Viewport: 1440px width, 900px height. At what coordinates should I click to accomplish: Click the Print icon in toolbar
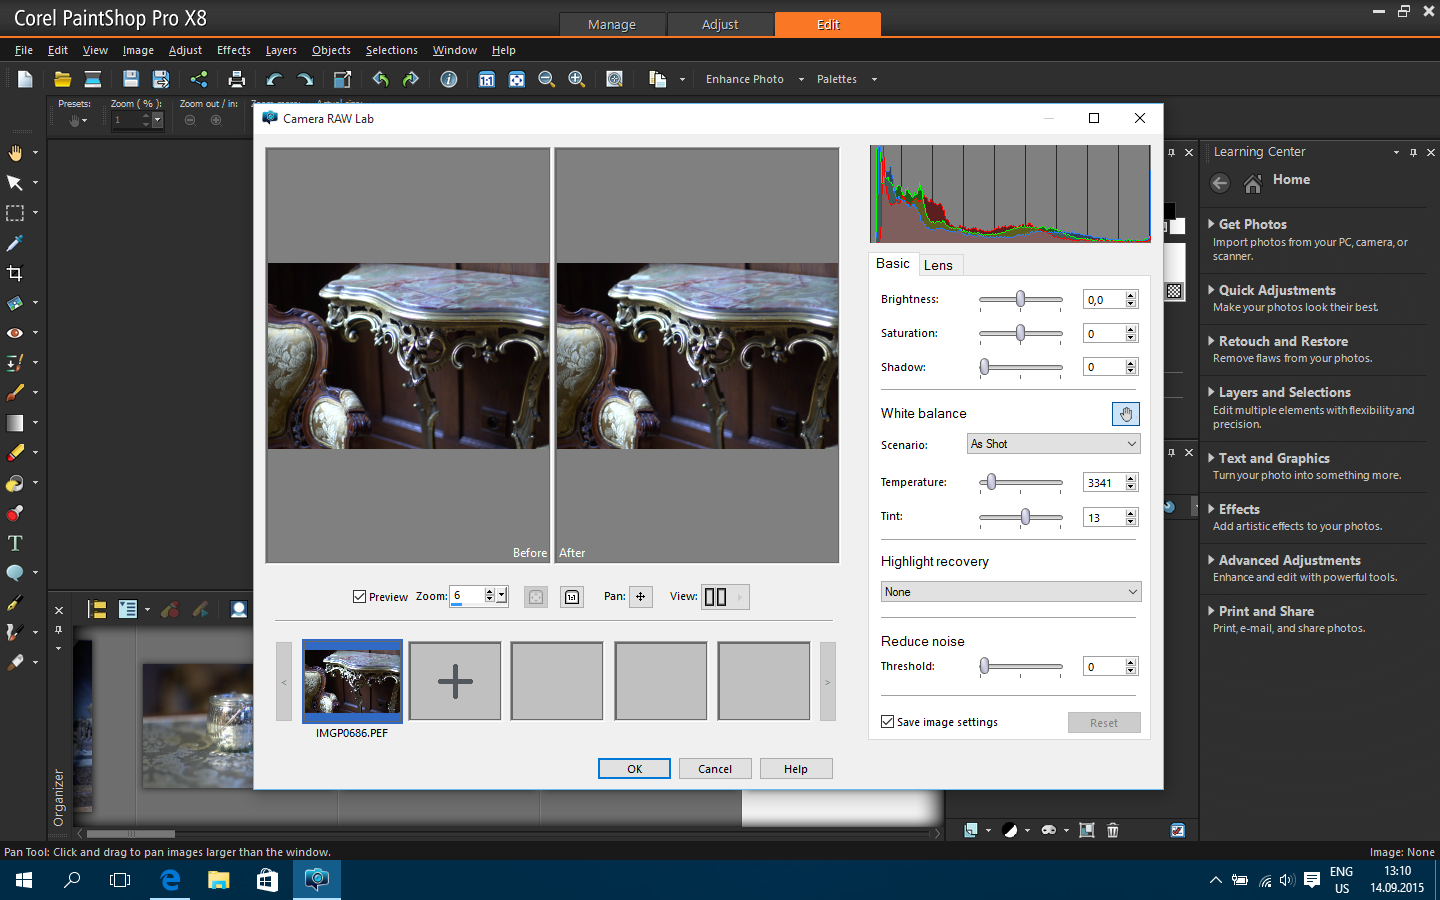[x=237, y=79]
